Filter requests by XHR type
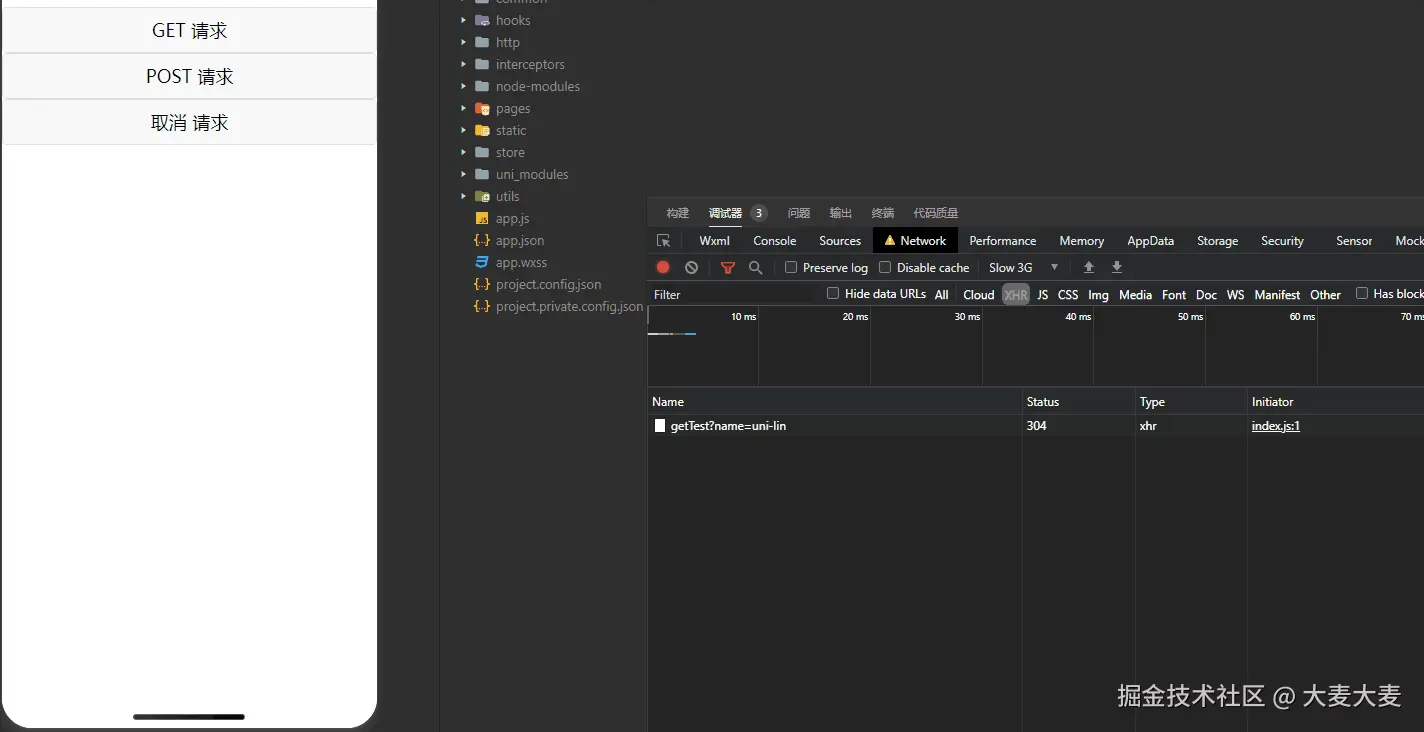Viewport: 1424px width, 732px height. point(1016,295)
